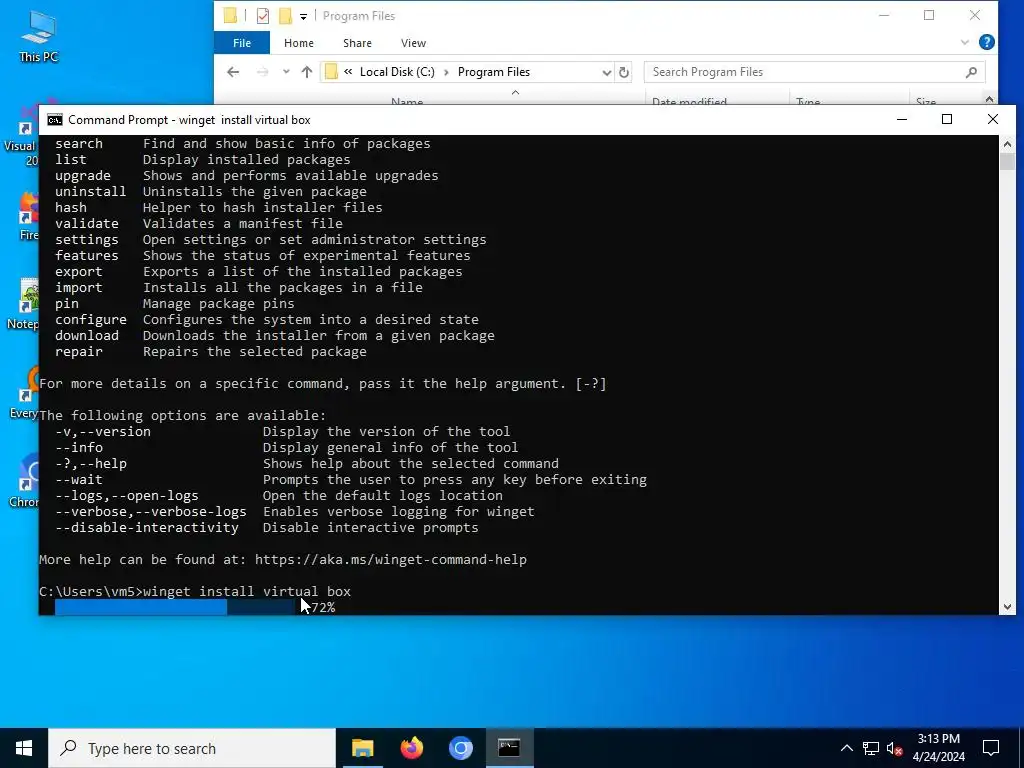The height and width of the screenshot is (768, 1024).
Task: Click the '--disable-interactivity' option text
Action: pos(147,528)
